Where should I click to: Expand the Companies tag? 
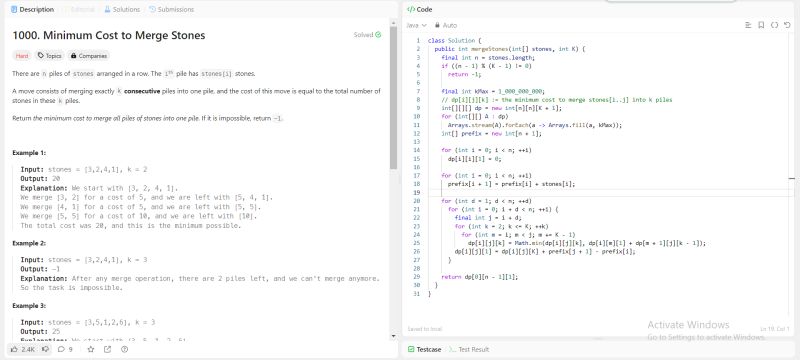(x=89, y=56)
